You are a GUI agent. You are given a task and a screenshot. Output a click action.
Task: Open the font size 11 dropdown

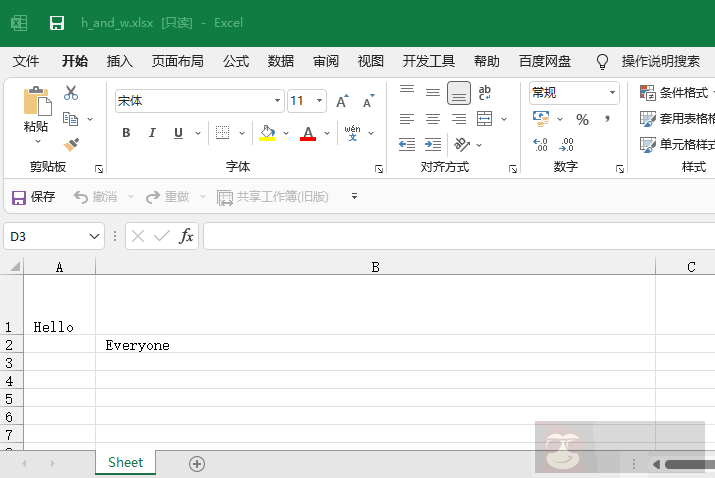(320, 101)
